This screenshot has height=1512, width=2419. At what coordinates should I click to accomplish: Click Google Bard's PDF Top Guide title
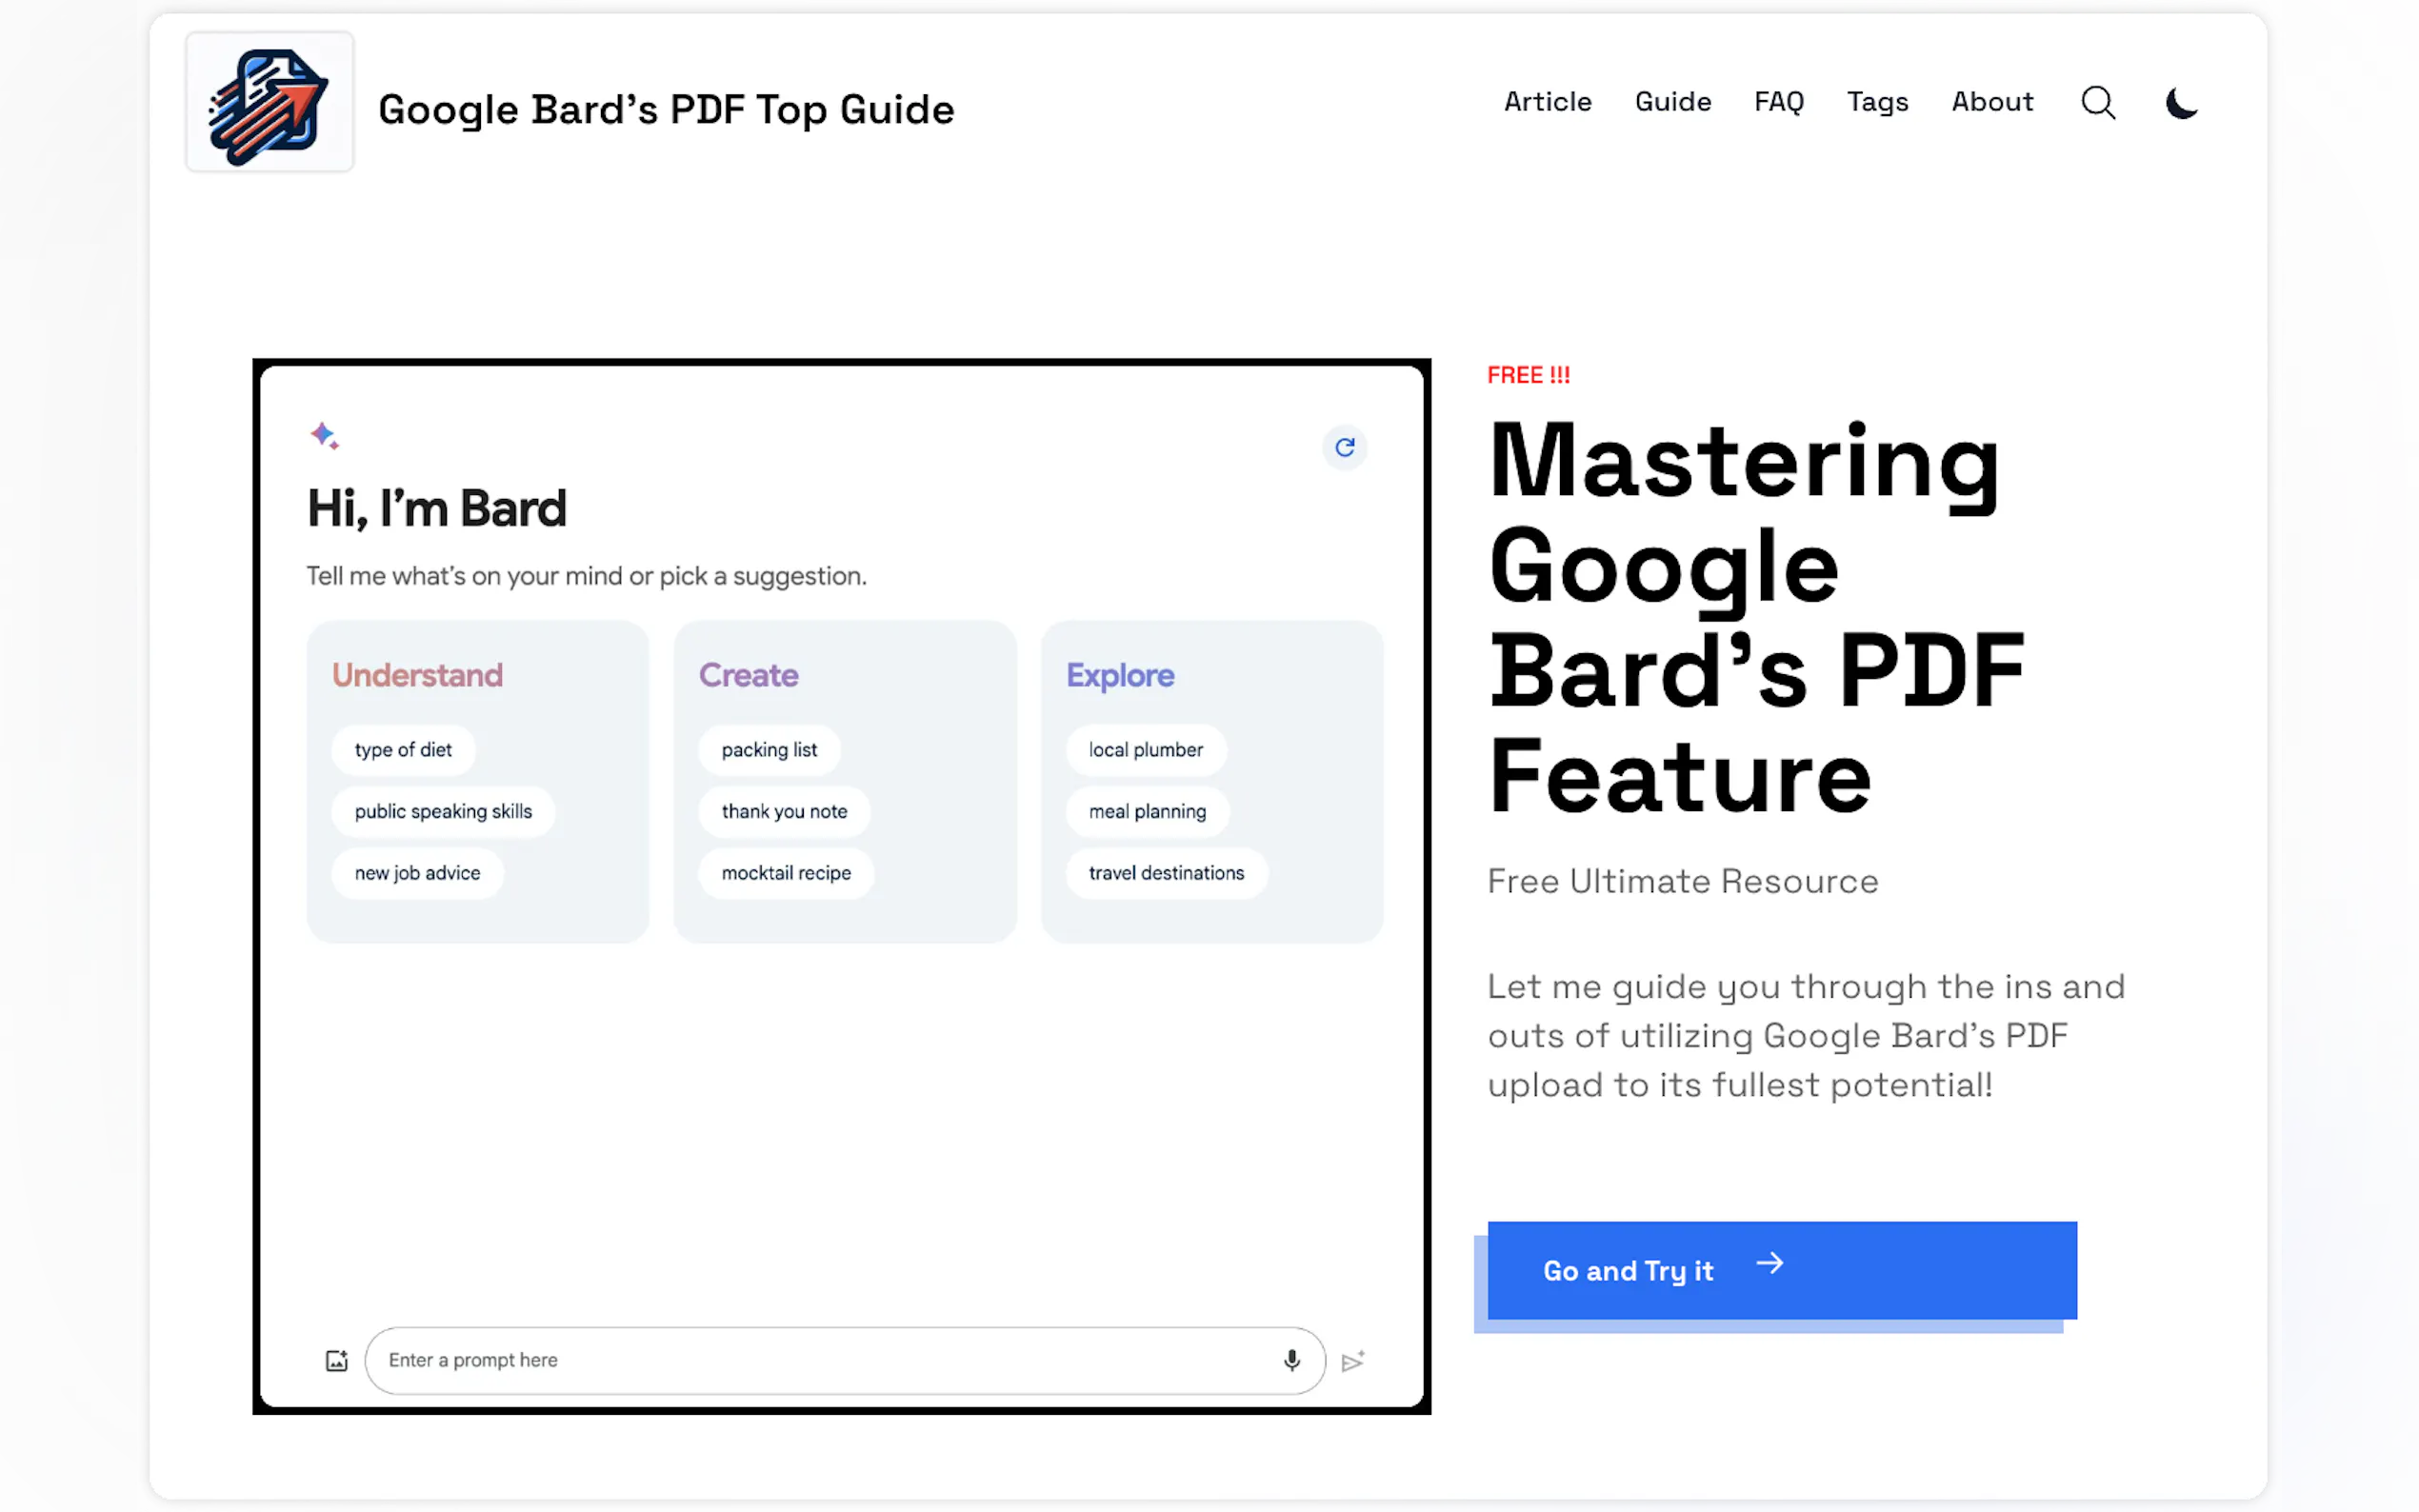click(x=666, y=109)
